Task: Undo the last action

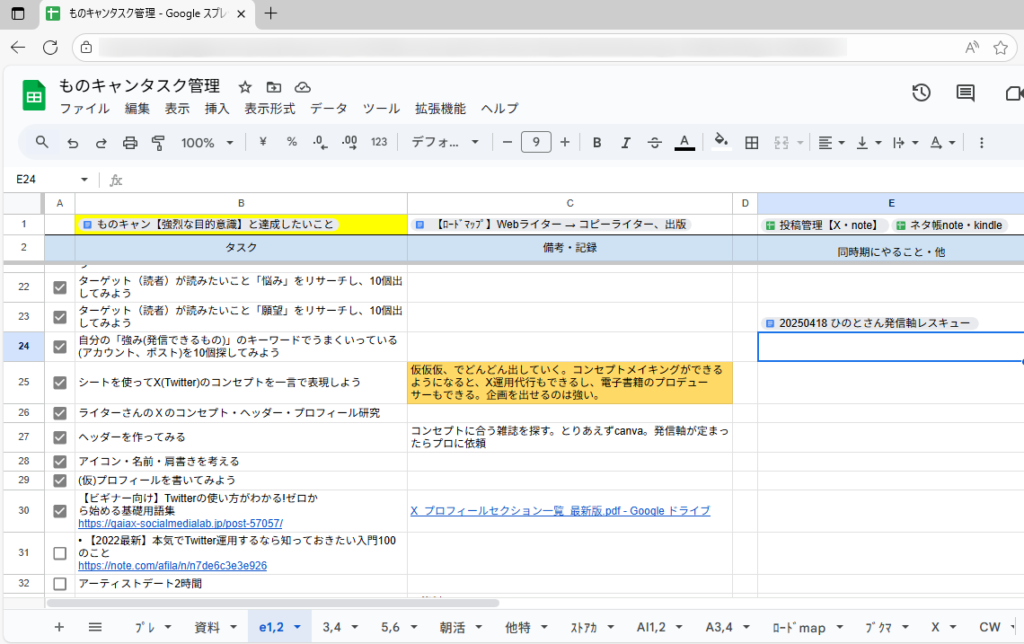Action: point(70,142)
